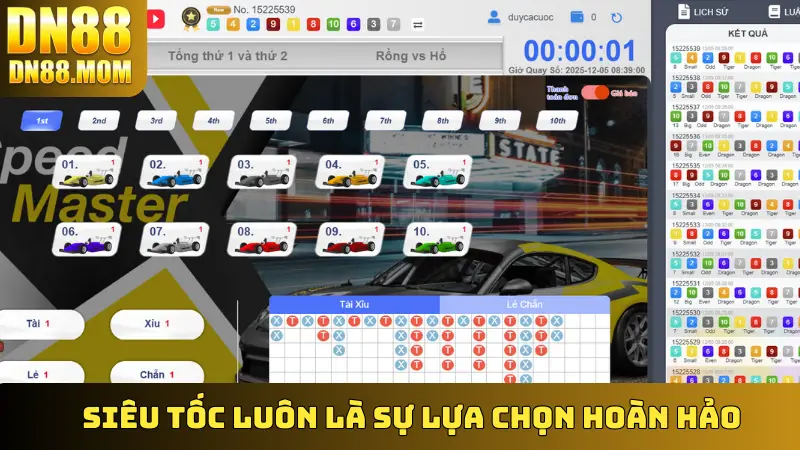Open Tổng thứ 1 và thứ 2 section

(x=228, y=56)
